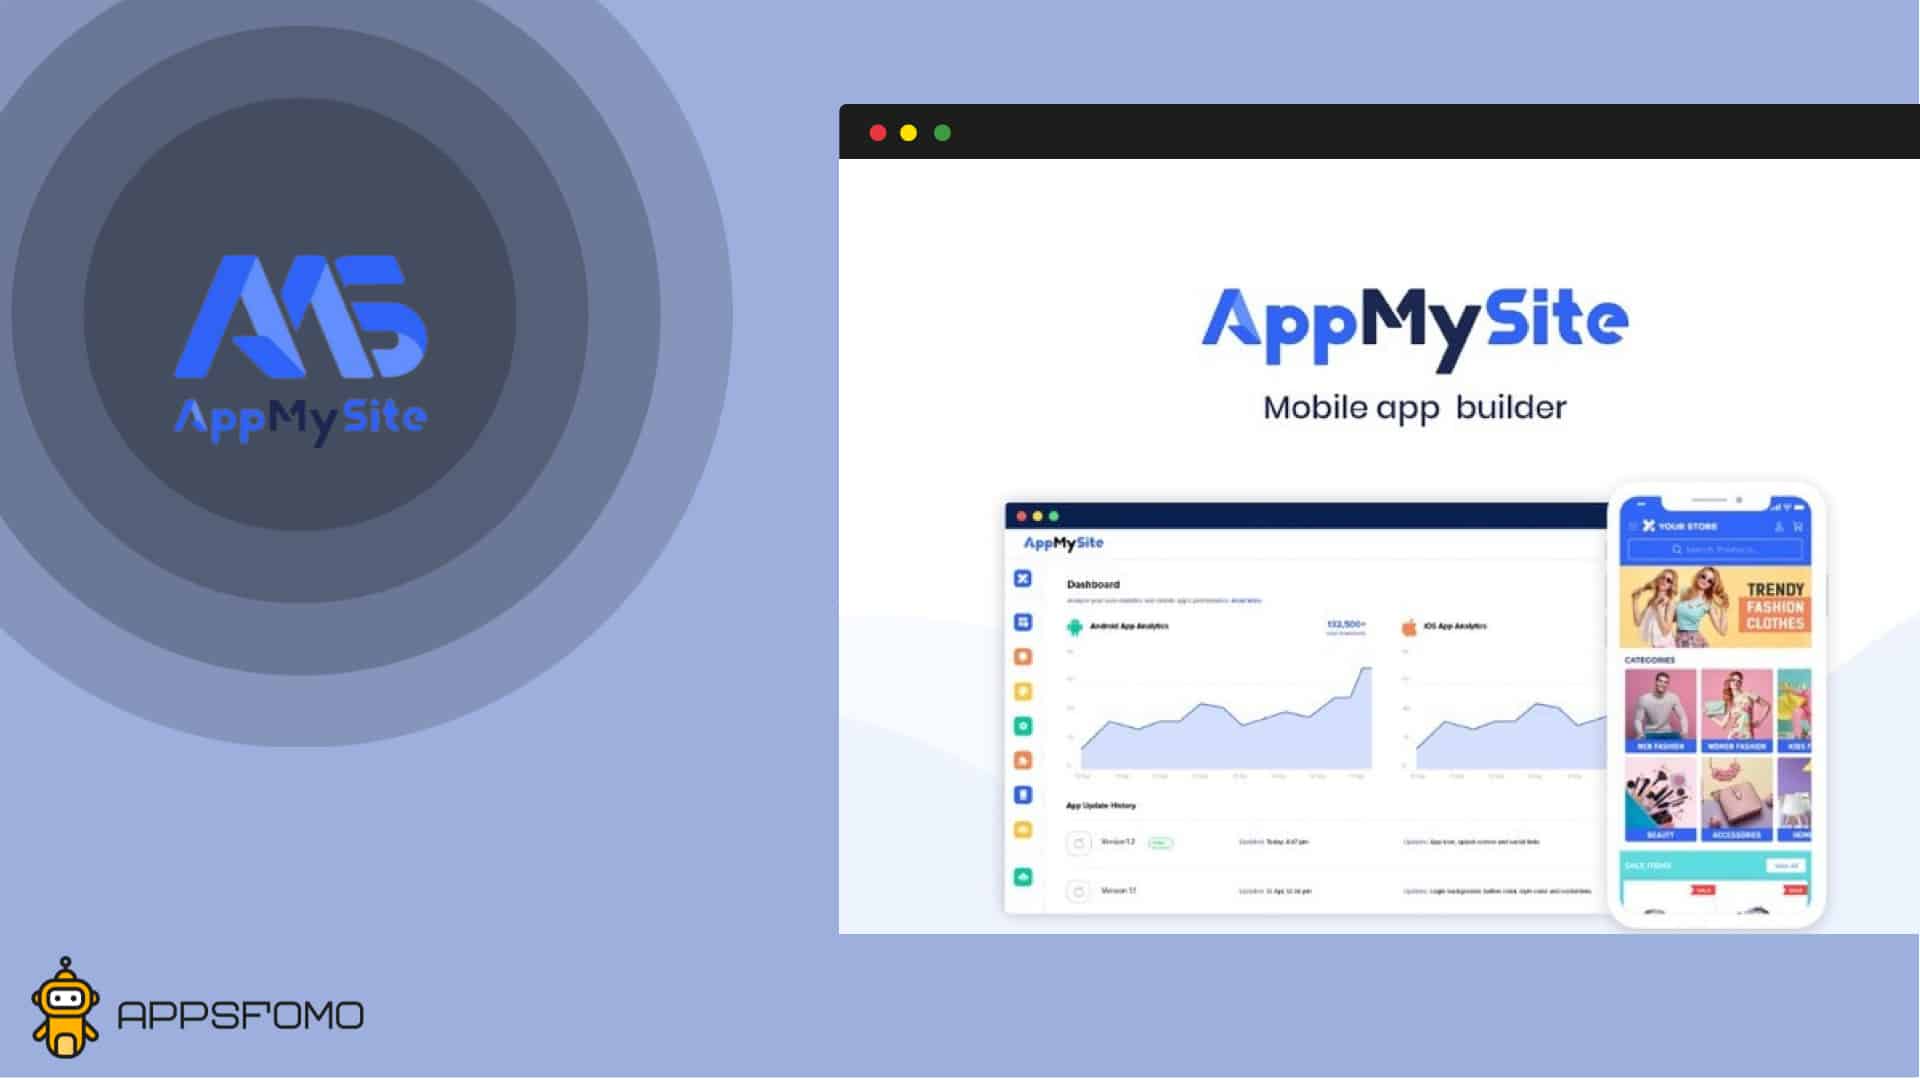Open the Men Fashion category thumbnail
The height and width of the screenshot is (1080, 1920).
pos(1660,710)
